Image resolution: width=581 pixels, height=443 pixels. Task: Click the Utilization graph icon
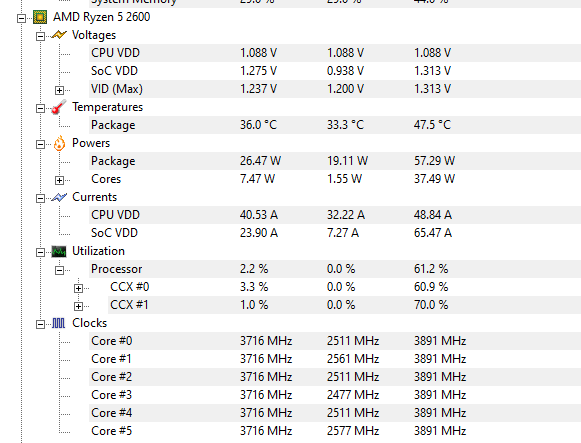click(59, 252)
